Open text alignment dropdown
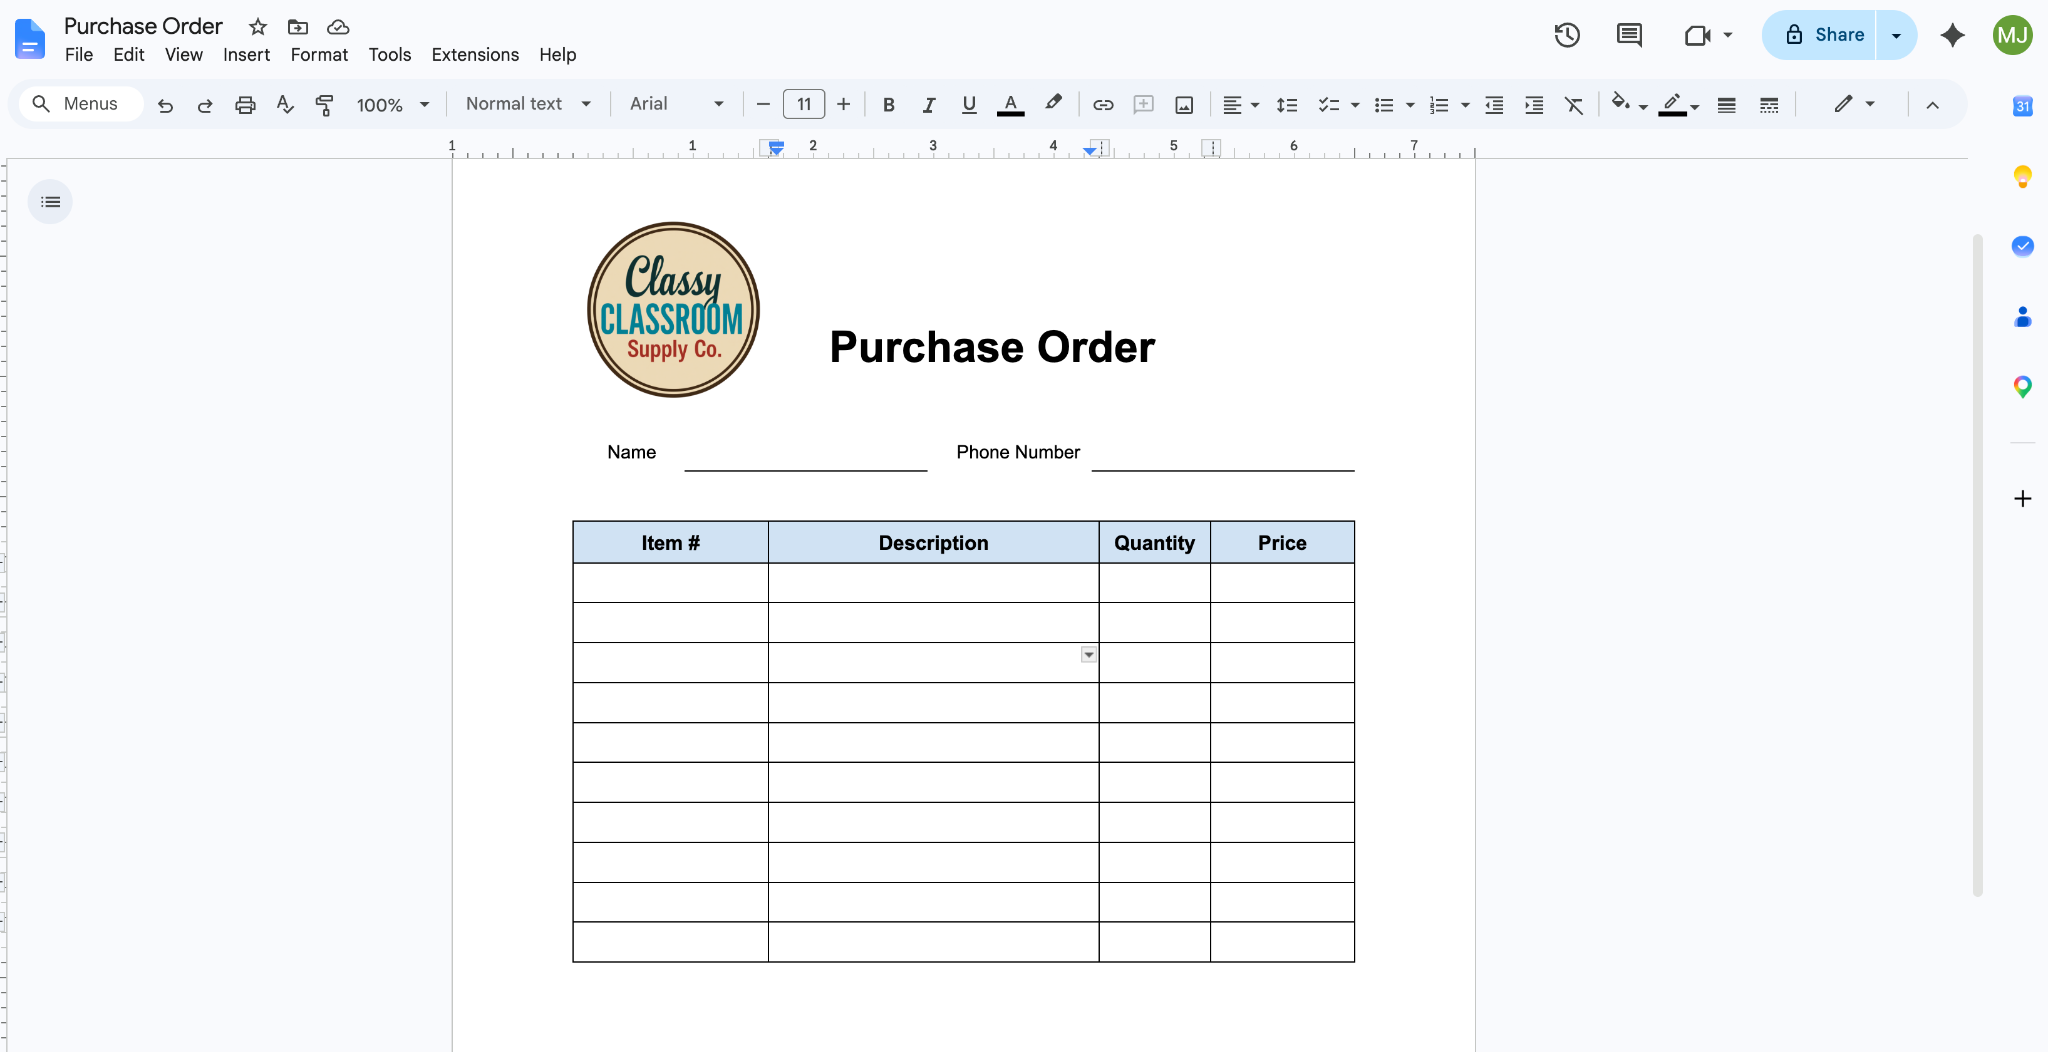The image size is (2048, 1052). click(1241, 105)
